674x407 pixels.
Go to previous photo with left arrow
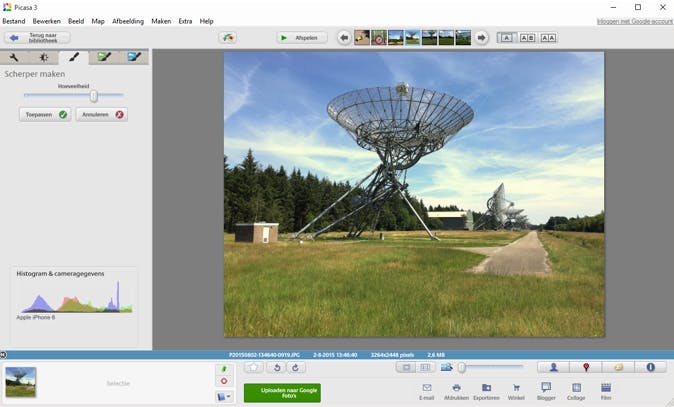[344, 38]
